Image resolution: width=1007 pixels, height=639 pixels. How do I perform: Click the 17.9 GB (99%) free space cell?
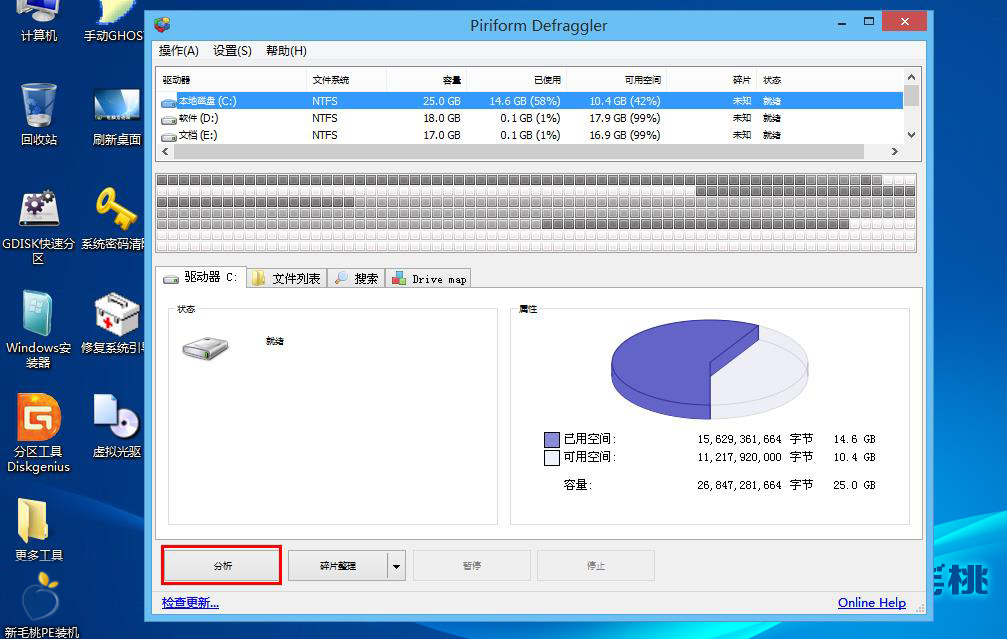[624, 118]
